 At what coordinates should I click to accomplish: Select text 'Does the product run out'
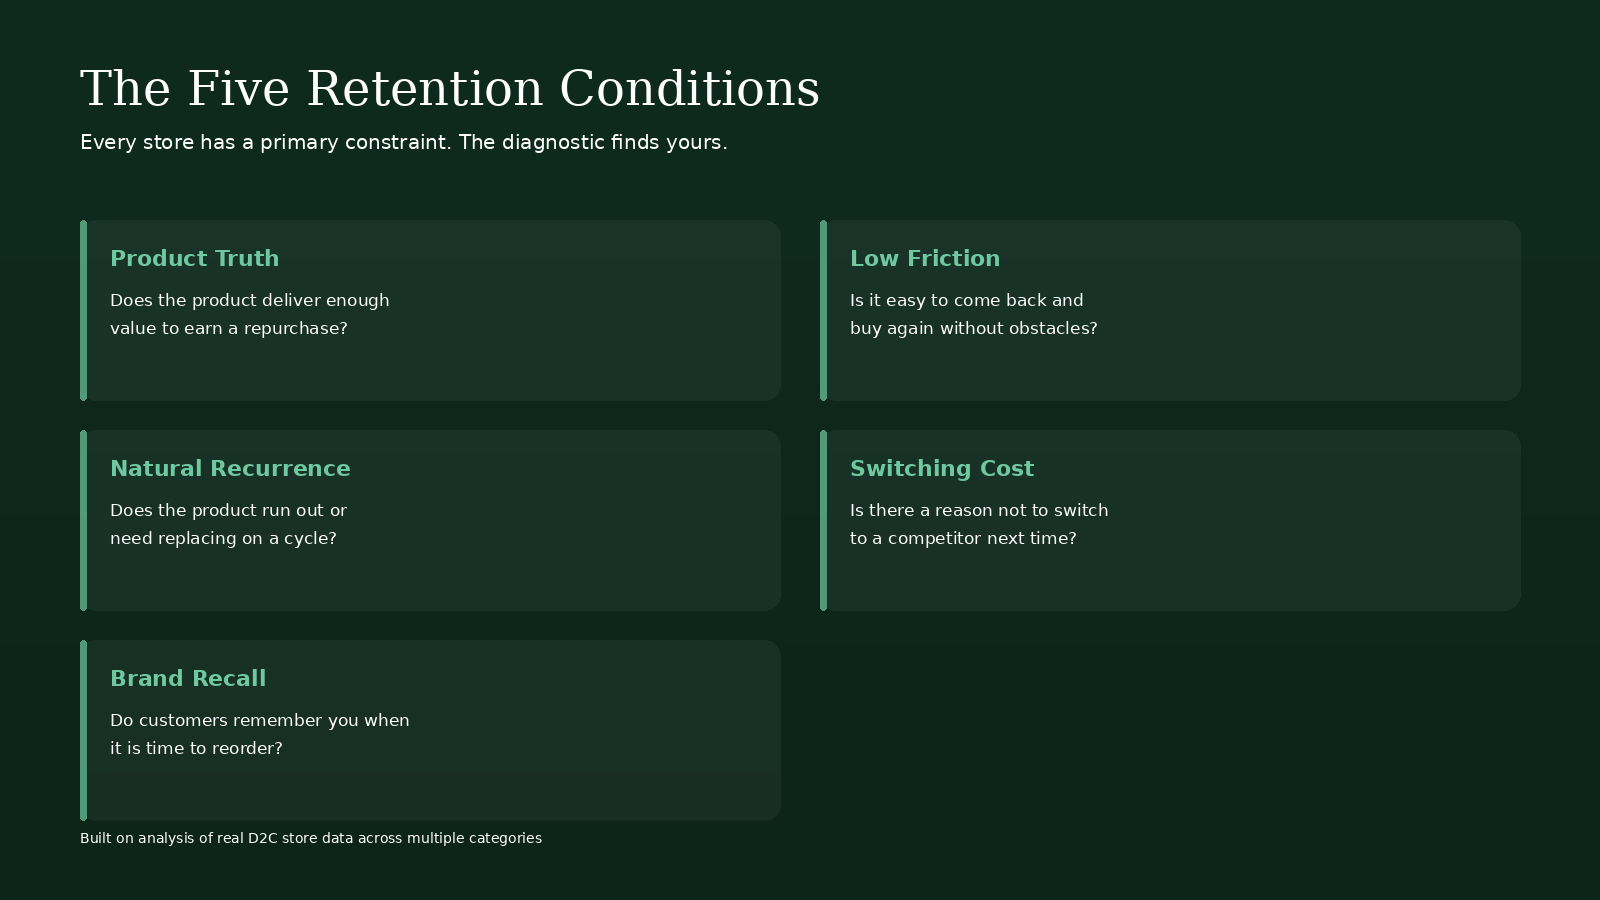point(217,510)
